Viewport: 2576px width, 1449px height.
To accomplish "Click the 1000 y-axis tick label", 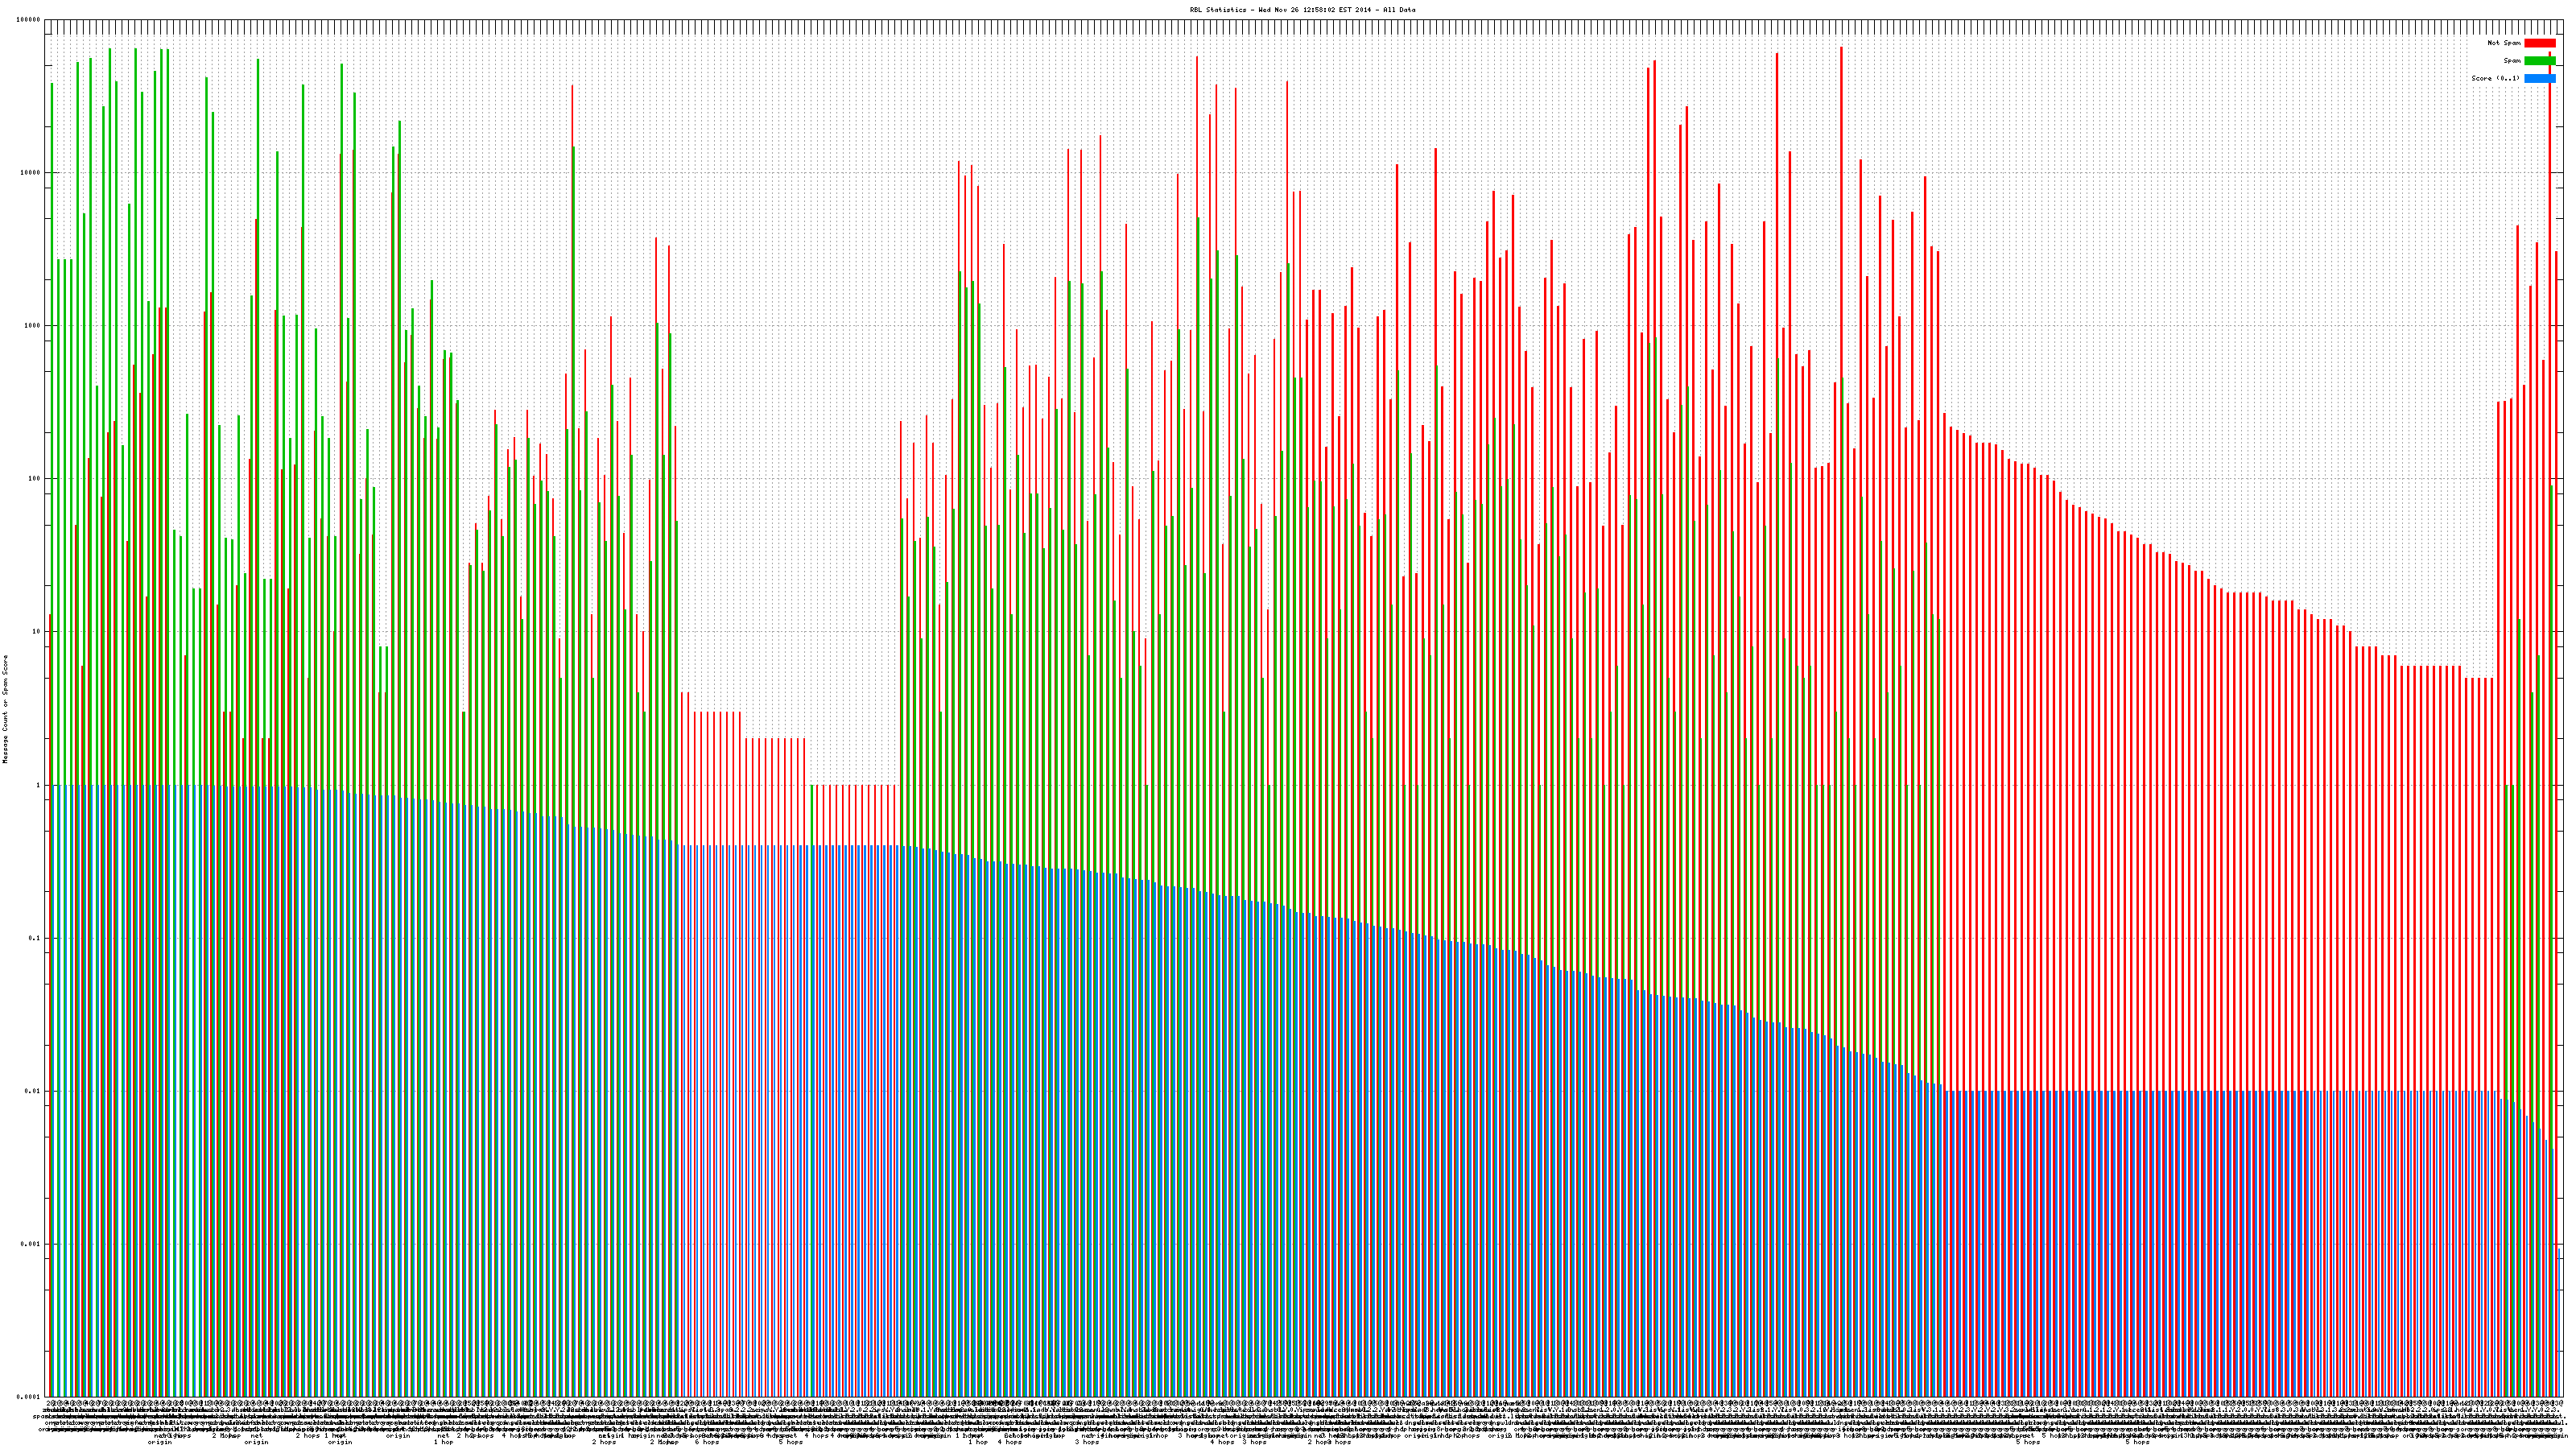I will tap(33, 326).
